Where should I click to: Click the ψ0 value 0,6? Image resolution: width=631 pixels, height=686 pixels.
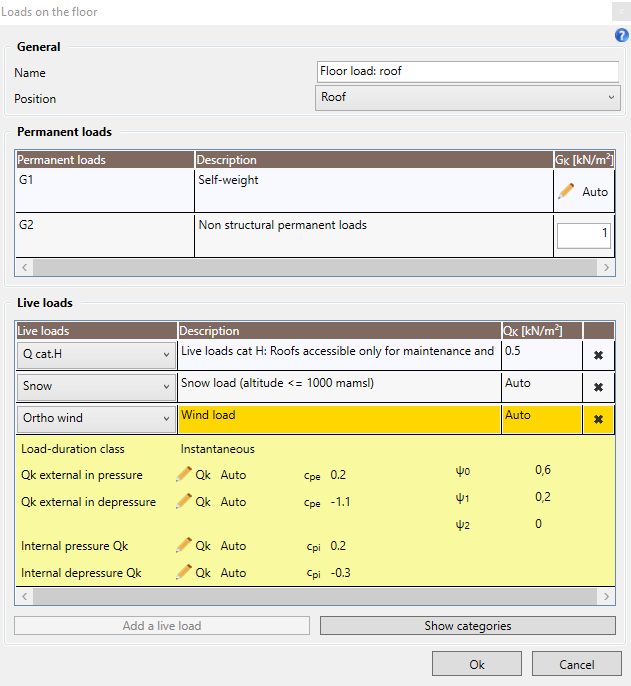[543, 470]
